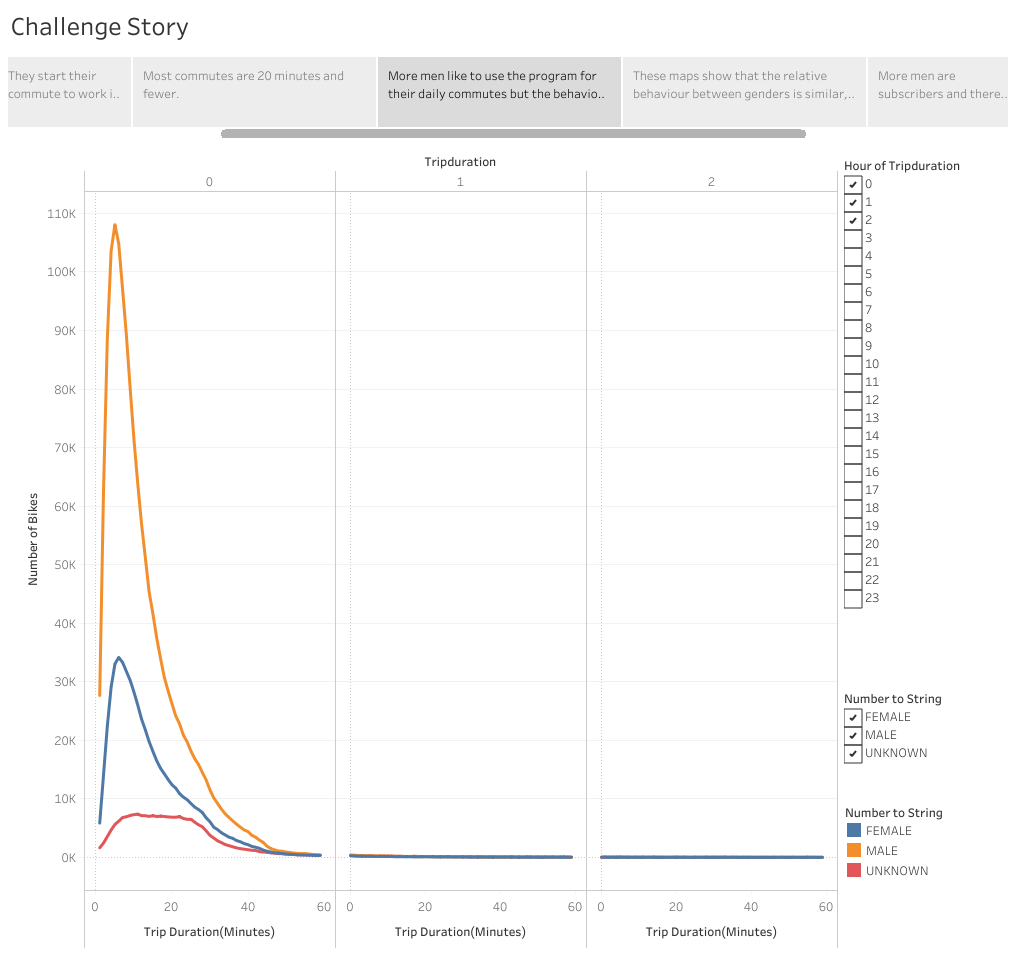The image size is (1015, 963).
Task: Click the Tripduration column header labeled 1
Action: [x=461, y=181]
